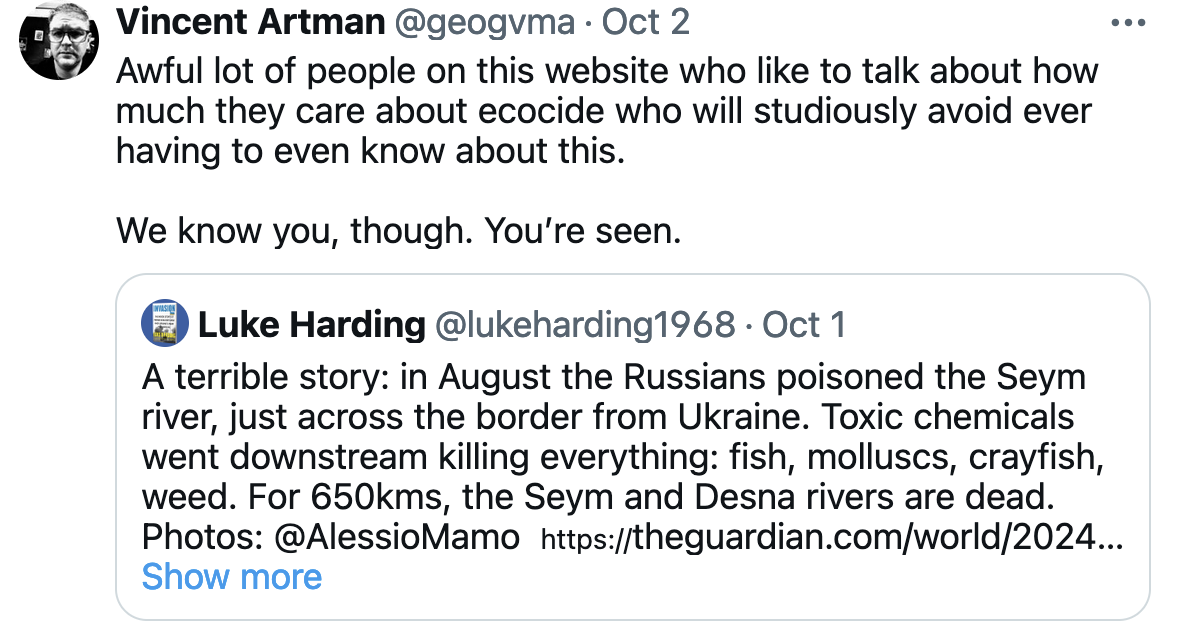This screenshot has width=1180, height=634.
Task: Open the theguardian.com article link
Action: [832, 538]
